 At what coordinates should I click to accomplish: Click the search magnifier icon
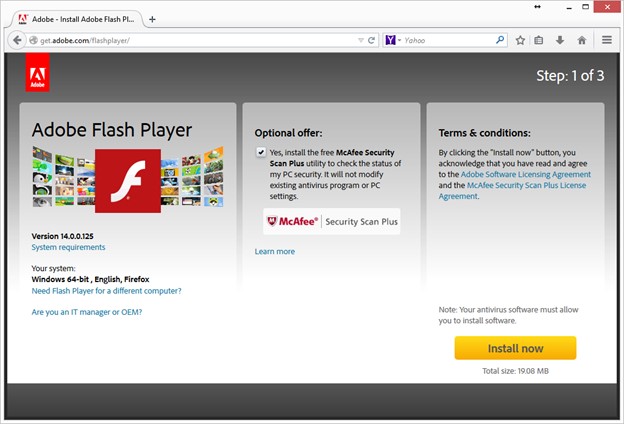(x=501, y=41)
